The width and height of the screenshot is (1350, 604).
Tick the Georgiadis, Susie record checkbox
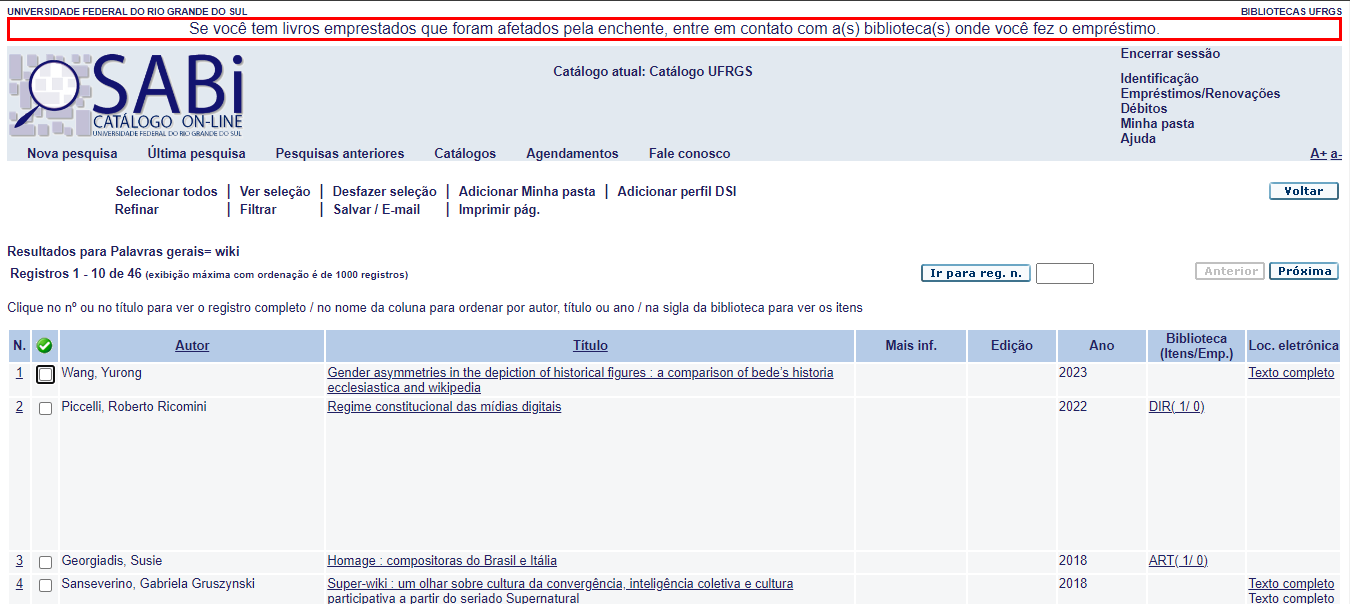(45, 563)
